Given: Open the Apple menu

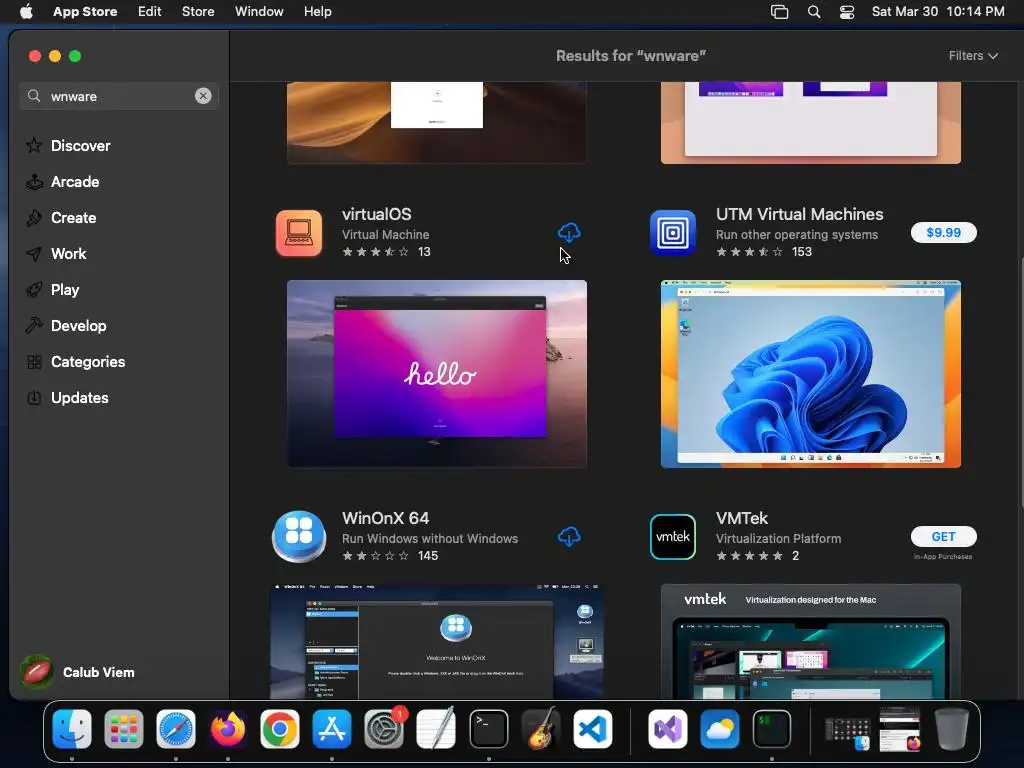Looking at the screenshot, I should [26, 11].
